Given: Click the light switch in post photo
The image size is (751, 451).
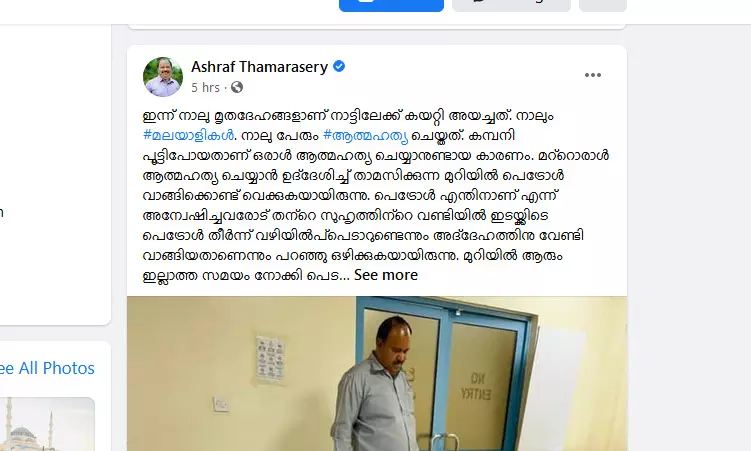Looking at the screenshot, I should 221,404.
